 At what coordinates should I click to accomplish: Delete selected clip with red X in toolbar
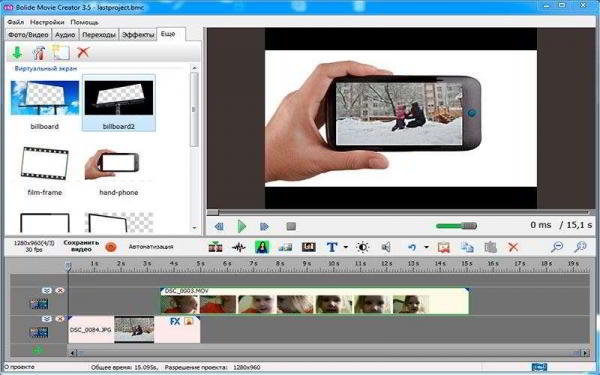tap(513, 247)
